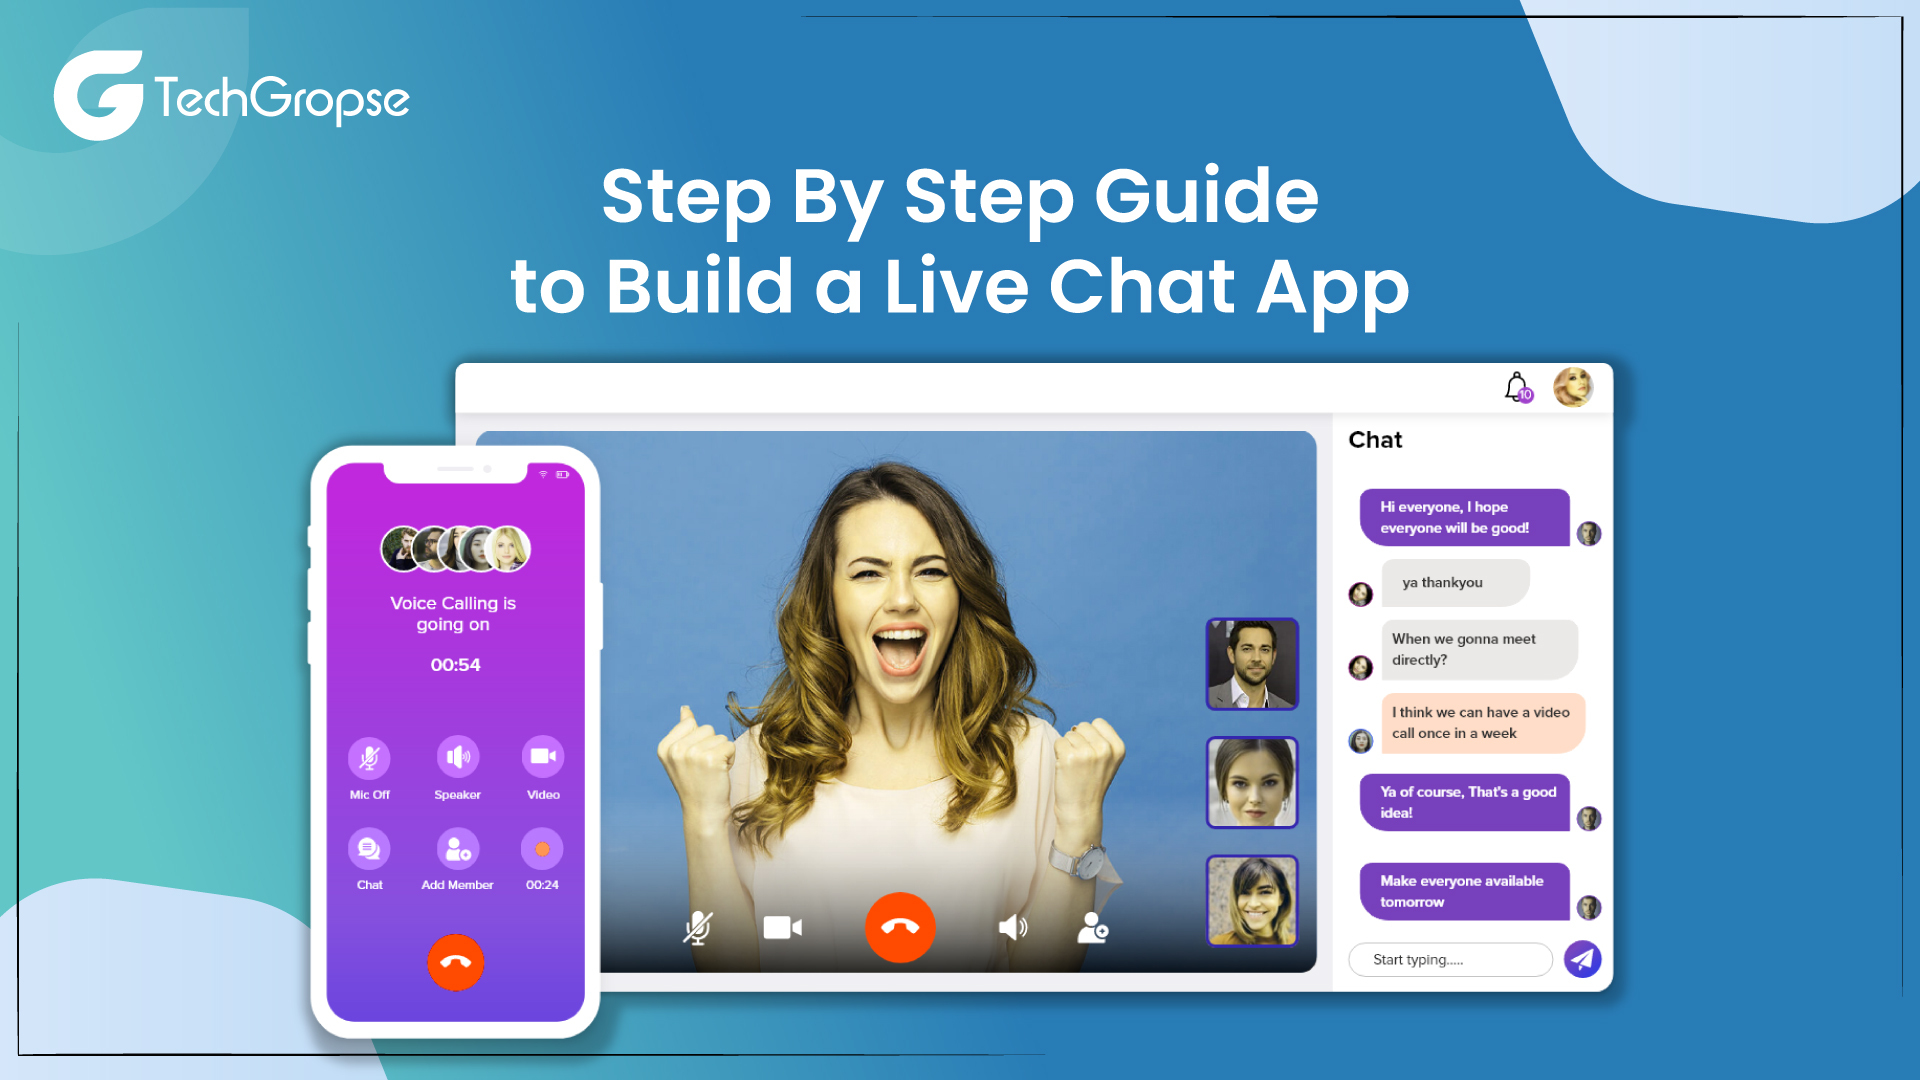
Task: Toggle participant management icon
Action: [1096, 927]
